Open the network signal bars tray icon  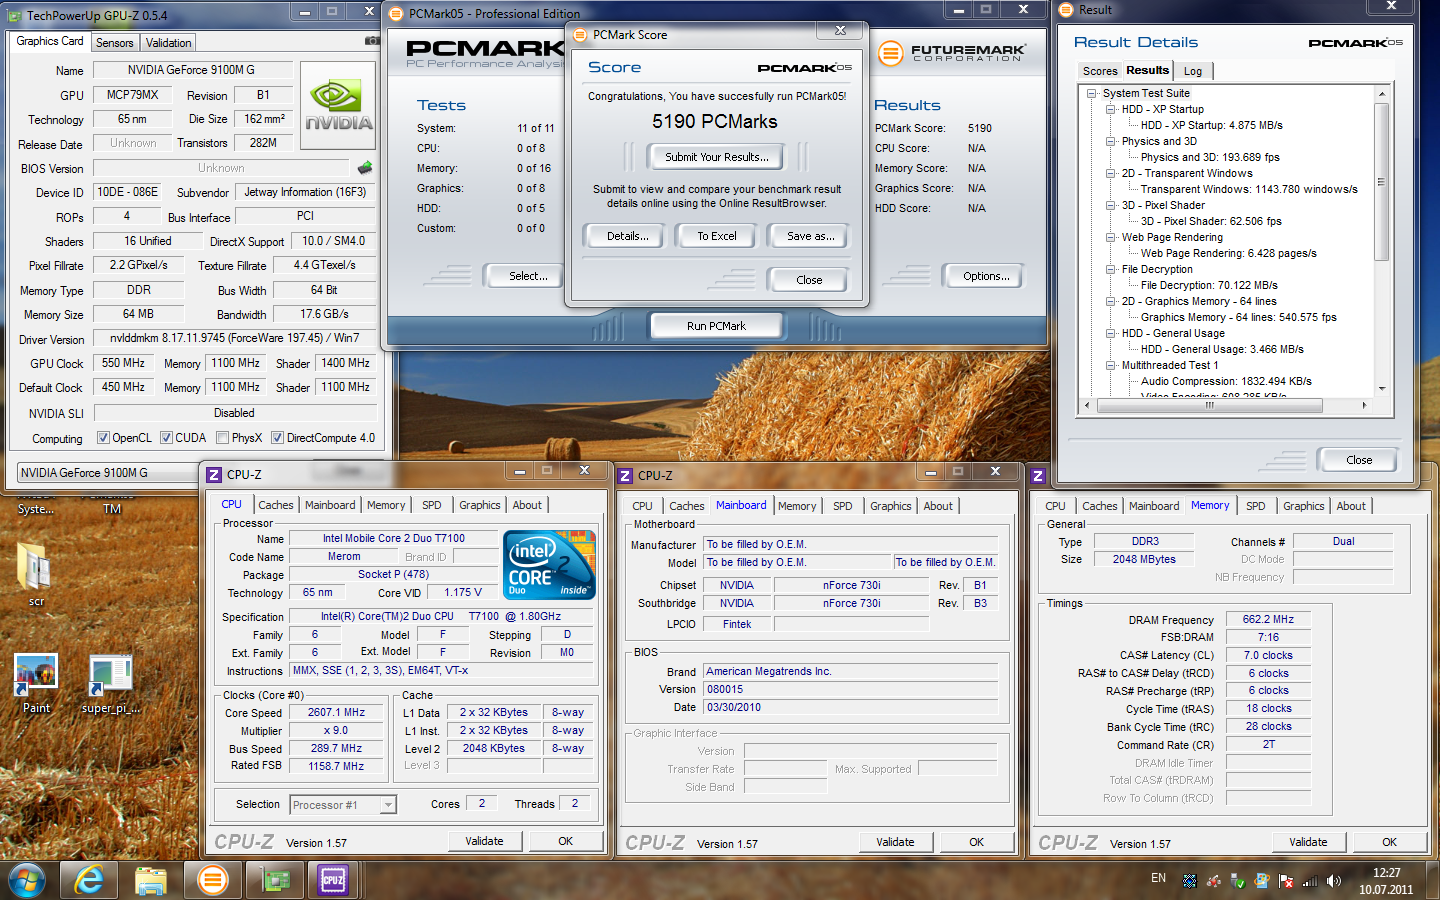point(1310,881)
